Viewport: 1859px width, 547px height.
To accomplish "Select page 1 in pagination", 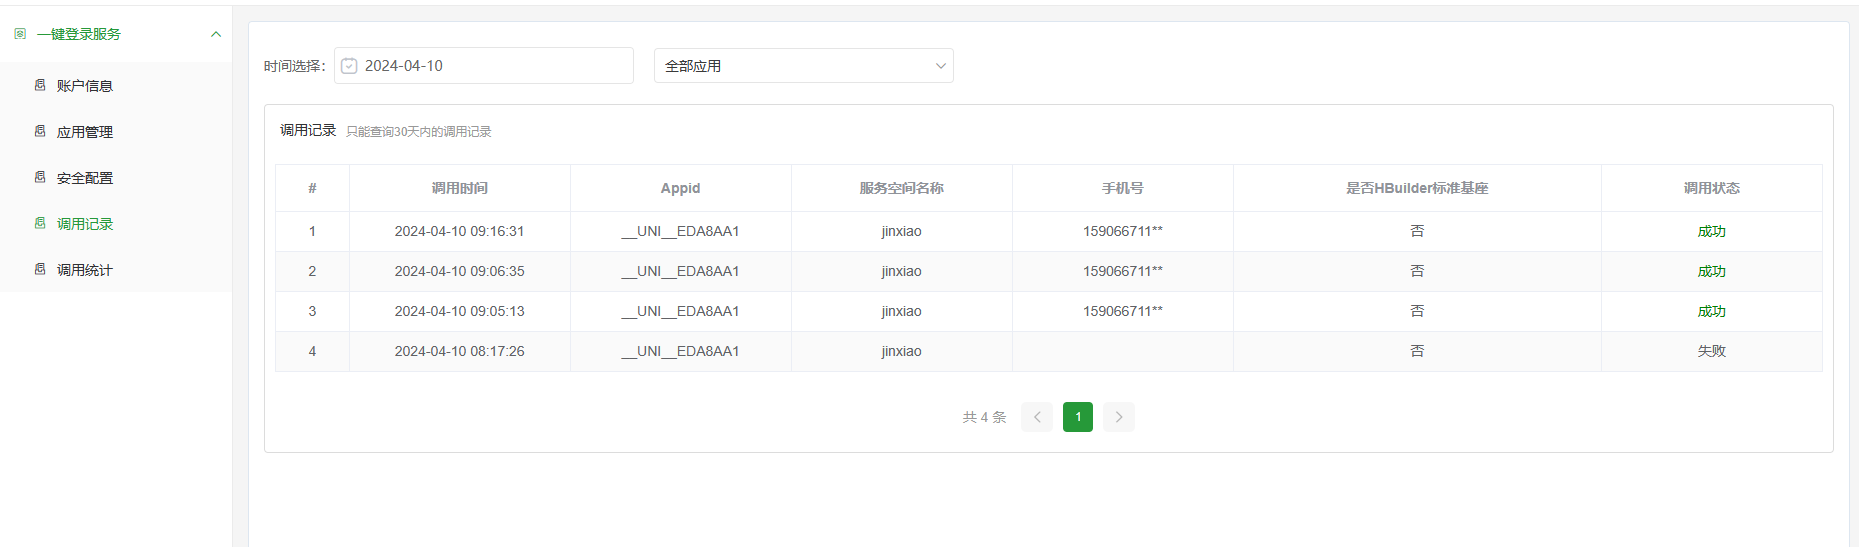I will (1078, 417).
